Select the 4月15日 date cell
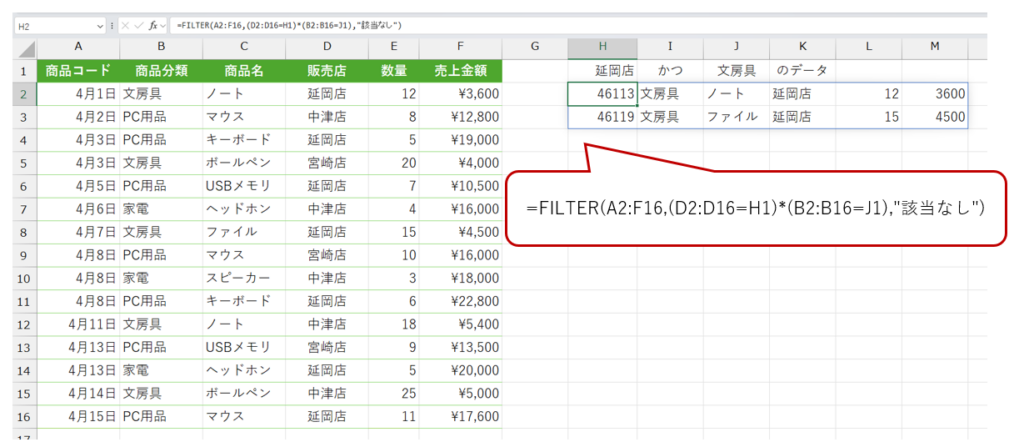This screenshot has height=442, width=1024. tap(78, 416)
